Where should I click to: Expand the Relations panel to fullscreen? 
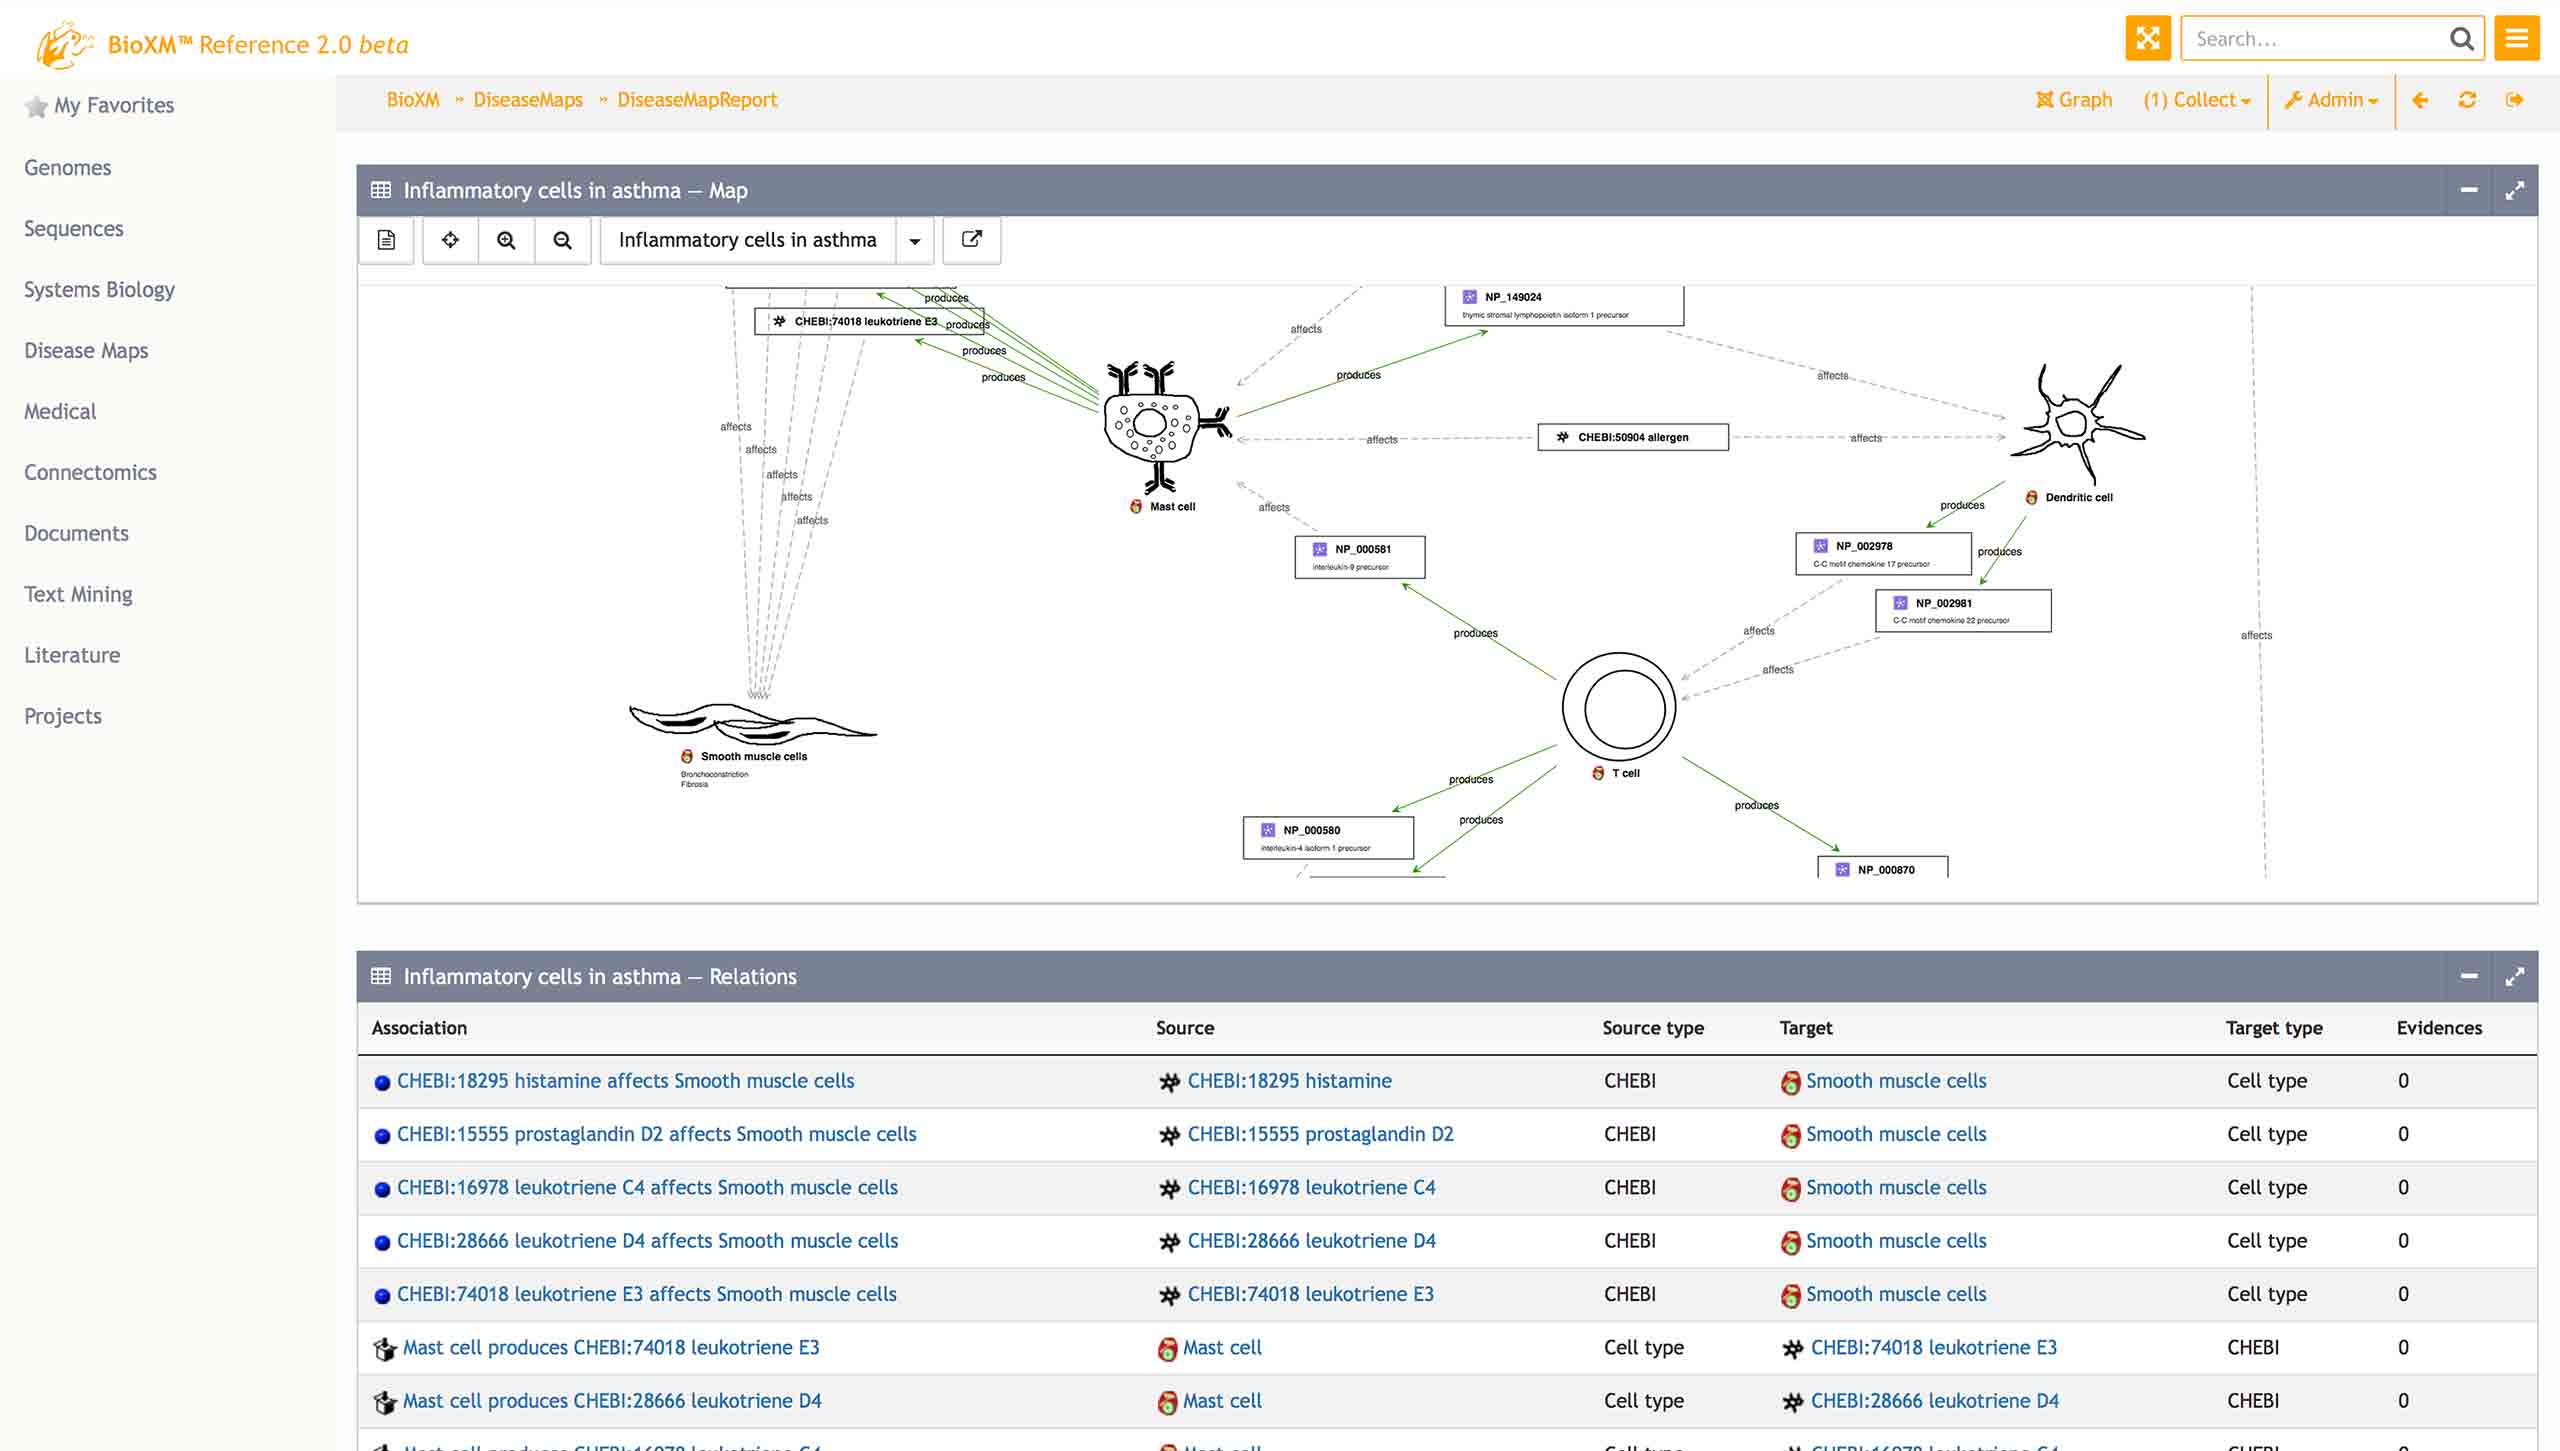click(x=2514, y=976)
